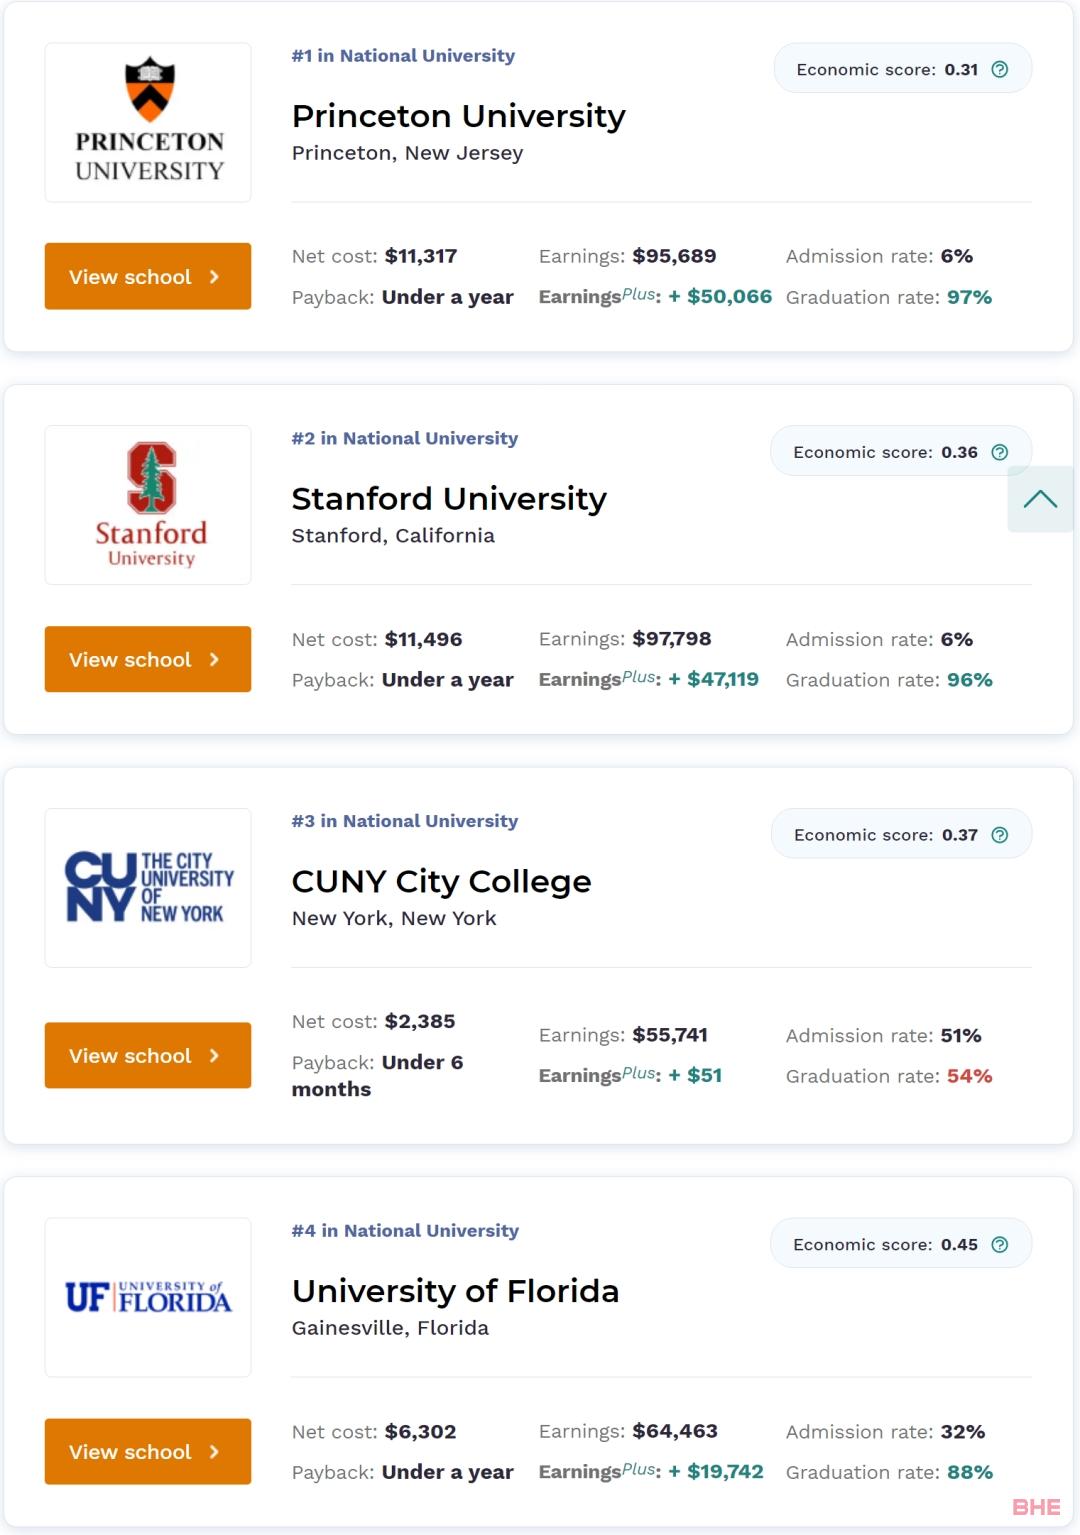Click the #1 in National University ranking link
1080x1535 pixels.
tap(403, 56)
